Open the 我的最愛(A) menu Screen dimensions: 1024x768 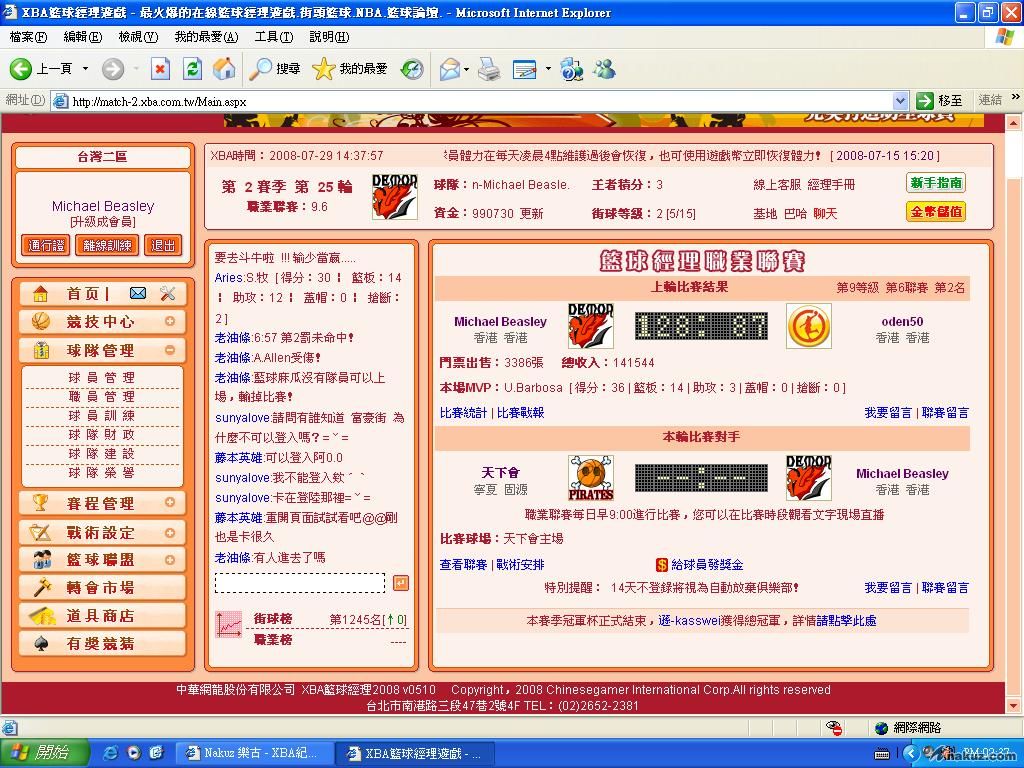[206, 37]
